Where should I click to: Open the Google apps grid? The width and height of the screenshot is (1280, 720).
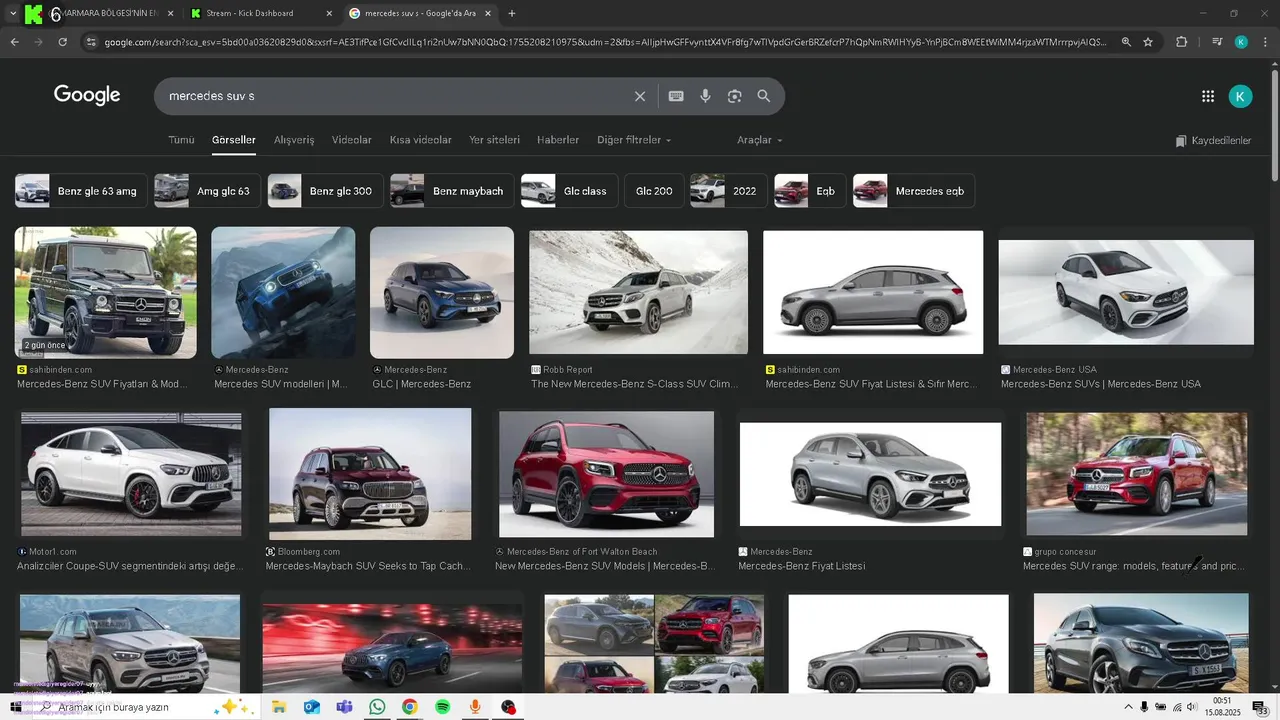[x=1208, y=96]
